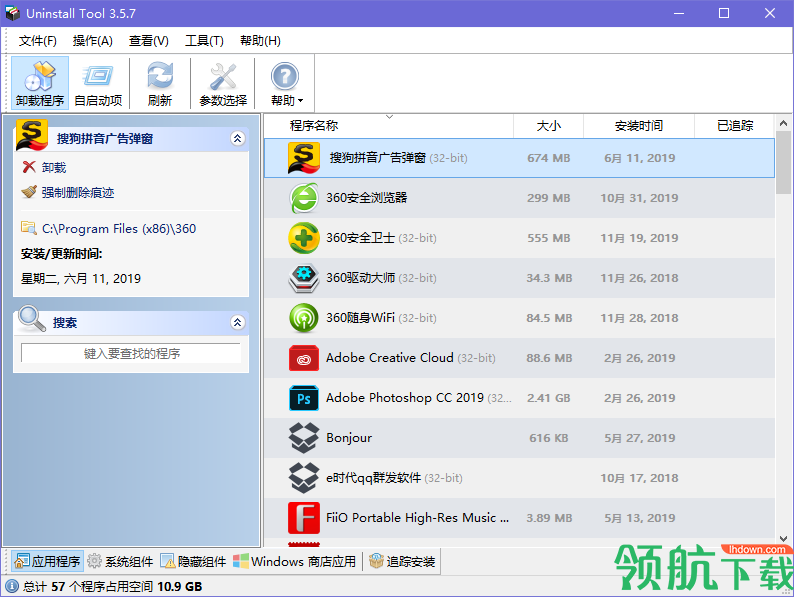The image size is (794, 597).
Task: Select the 360安全卫士 icon
Action: 304,238
